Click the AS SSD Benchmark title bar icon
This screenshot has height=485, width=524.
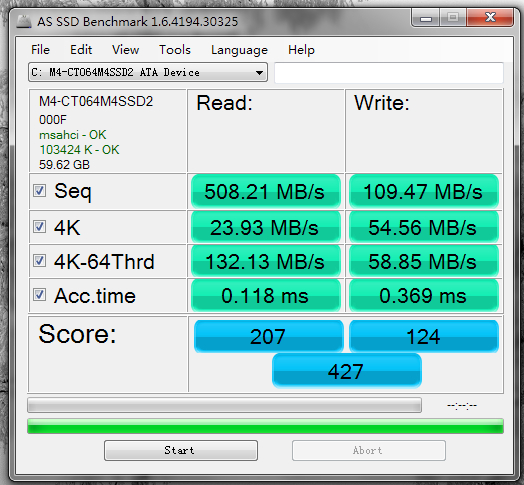[24, 22]
